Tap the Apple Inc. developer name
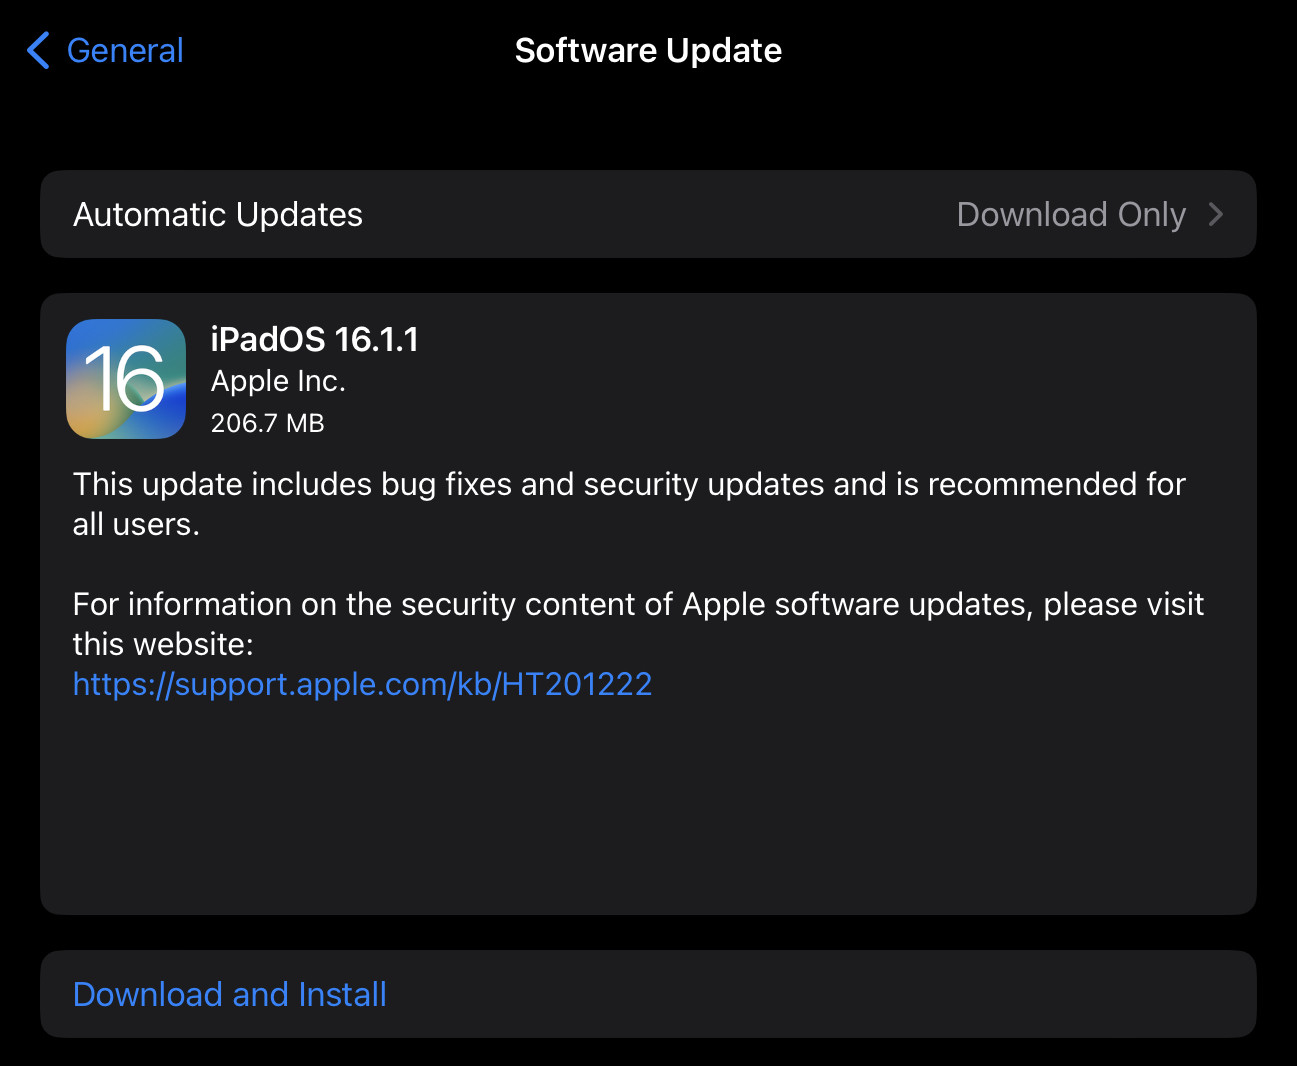The height and width of the screenshot is (1066, 1297). [278, 381]
